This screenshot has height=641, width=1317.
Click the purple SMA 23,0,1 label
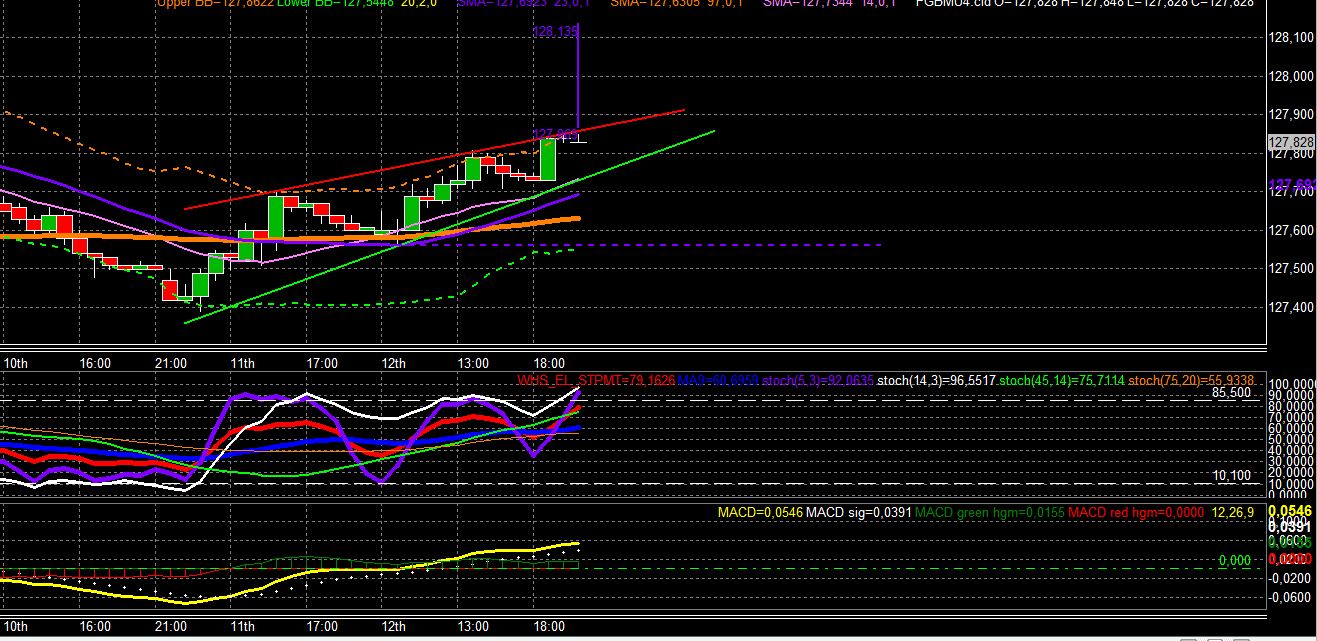coord(525,3)
